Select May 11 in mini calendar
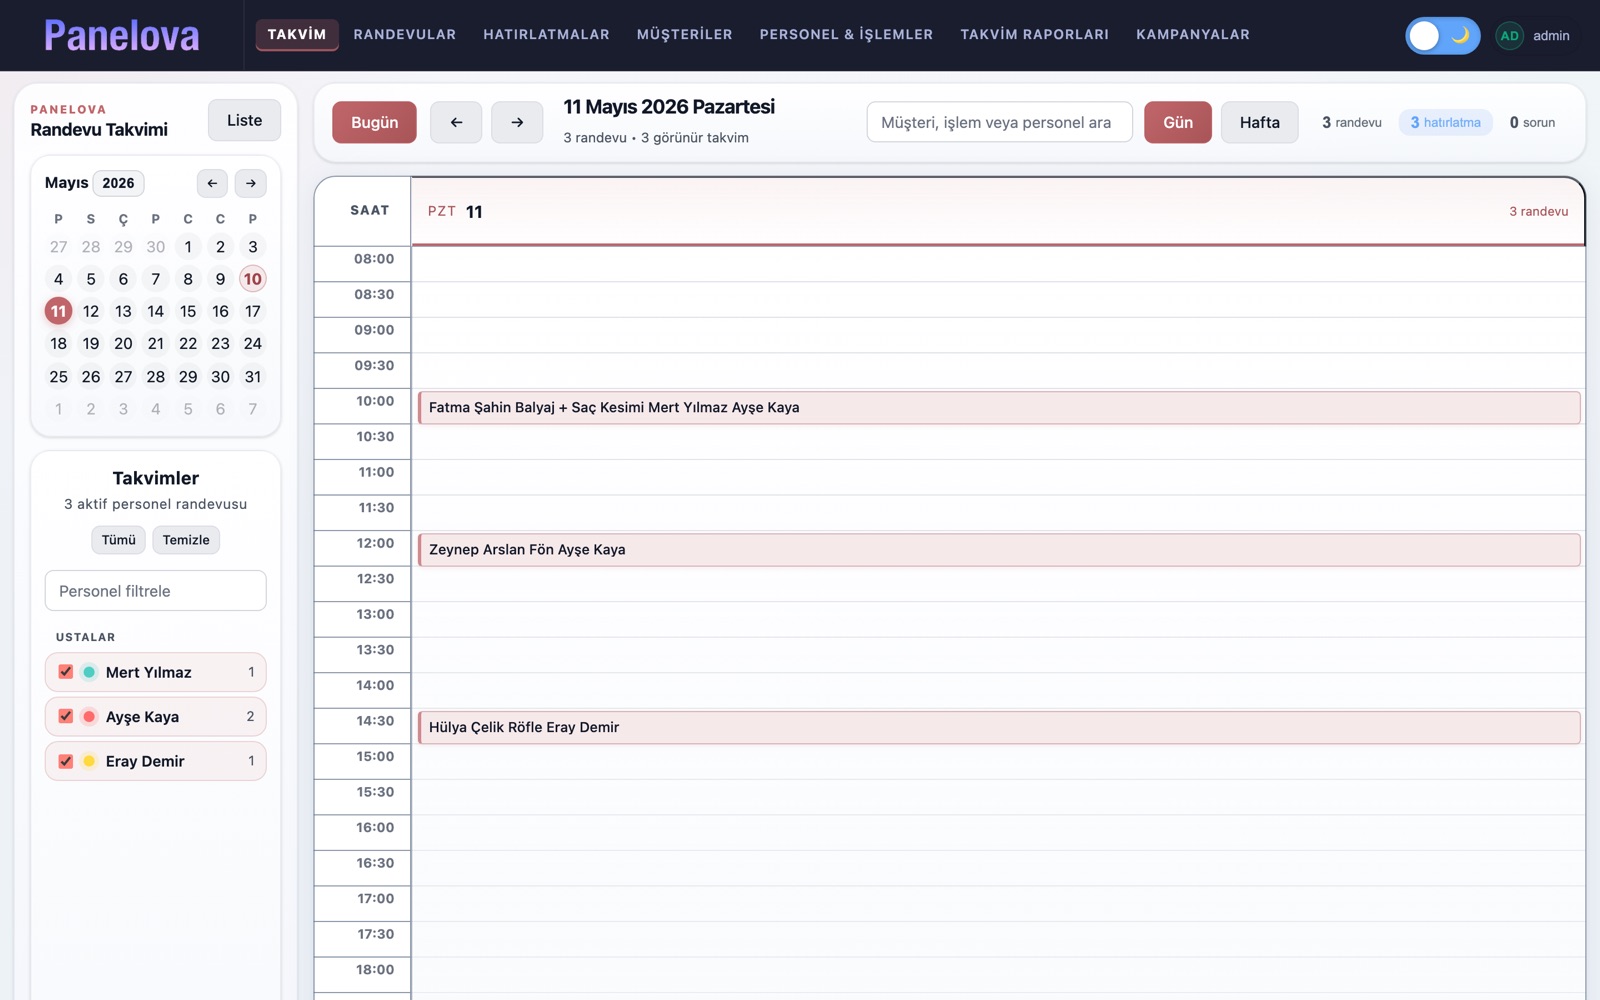The image size is (1600, 1000). pyautogui.click(x=58, y=311)
